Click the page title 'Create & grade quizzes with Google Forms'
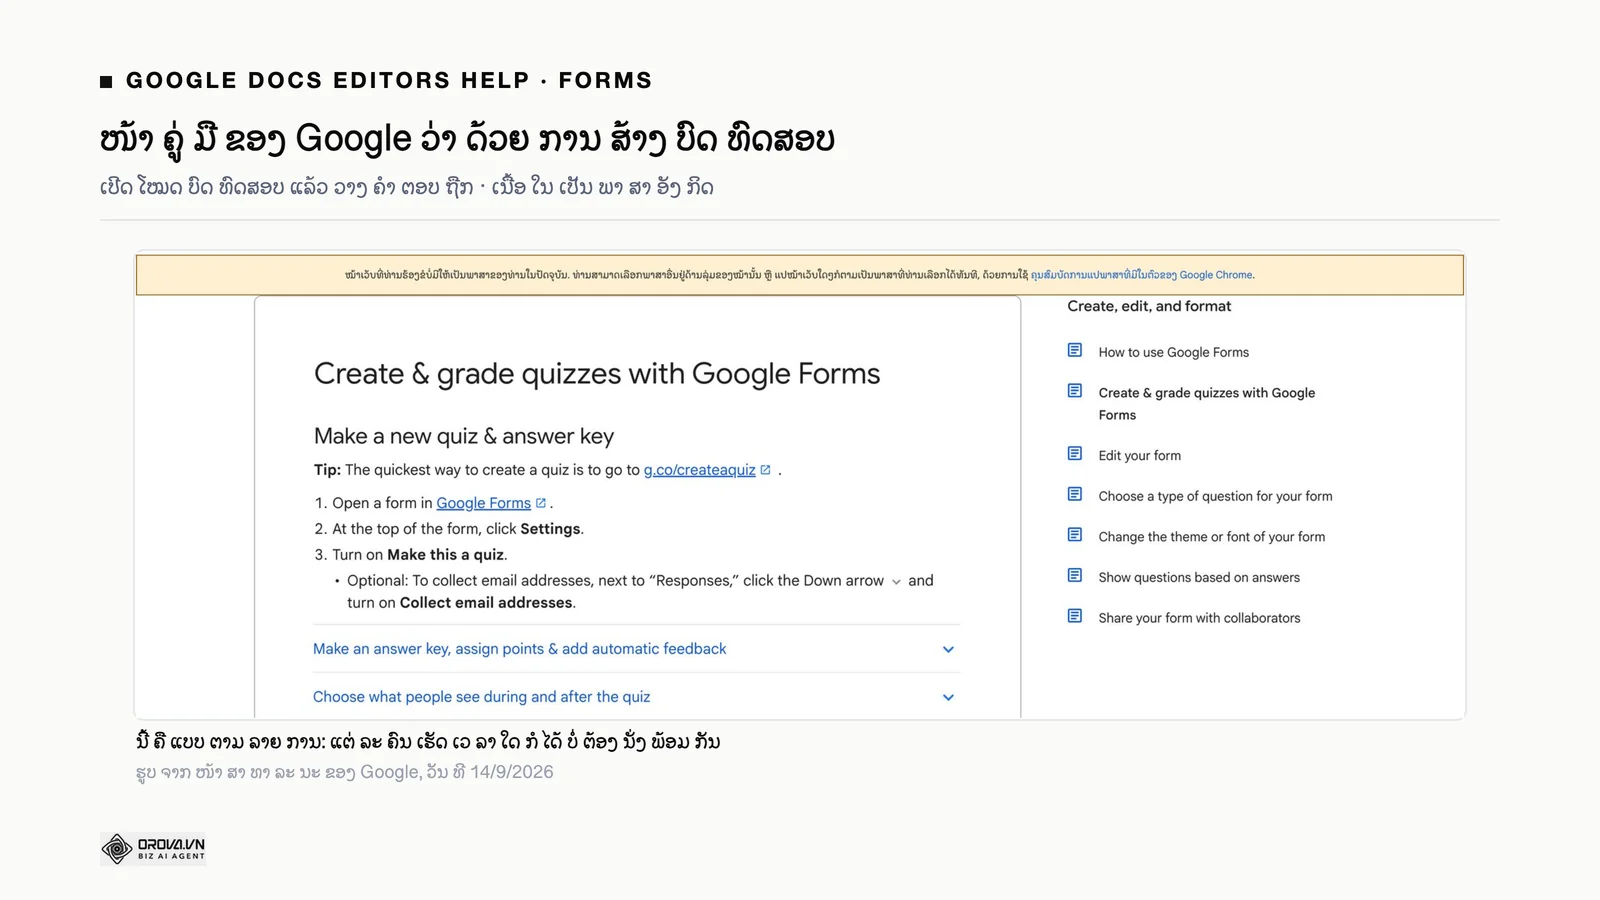Viewport: 1600px width, 900px height. [x=597, y=374]
